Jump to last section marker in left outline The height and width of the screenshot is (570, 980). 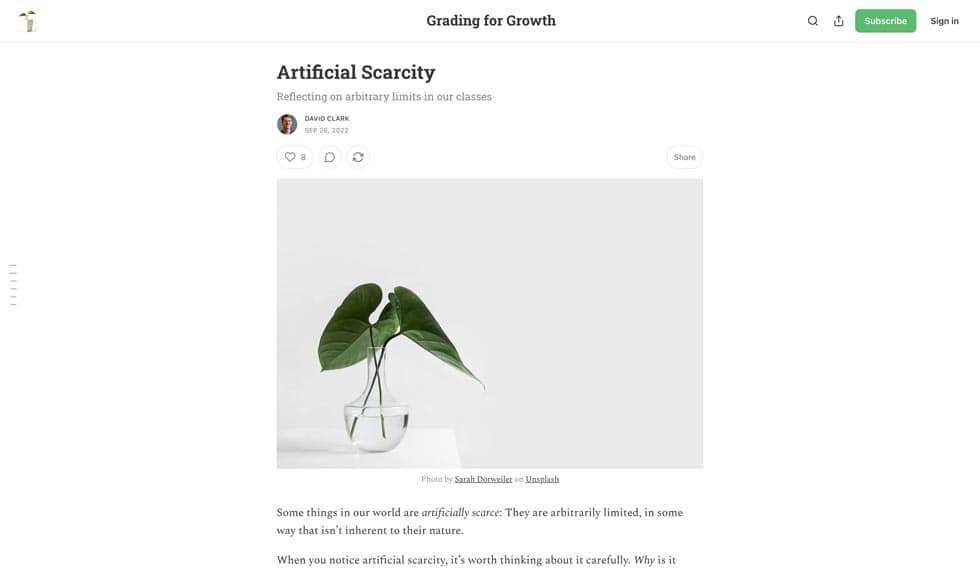[13, 304]
